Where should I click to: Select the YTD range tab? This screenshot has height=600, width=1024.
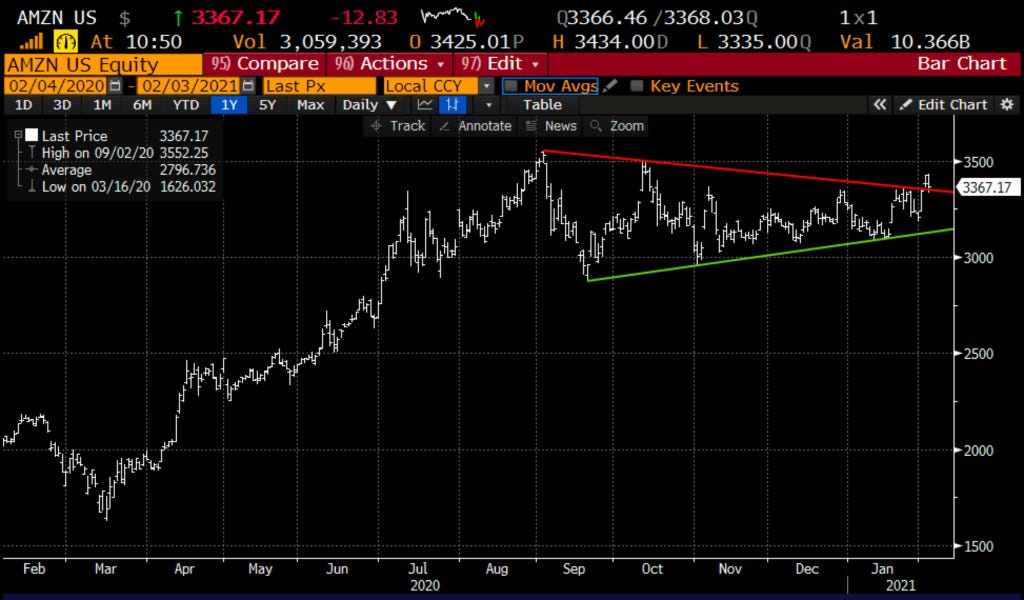point(185,104)
